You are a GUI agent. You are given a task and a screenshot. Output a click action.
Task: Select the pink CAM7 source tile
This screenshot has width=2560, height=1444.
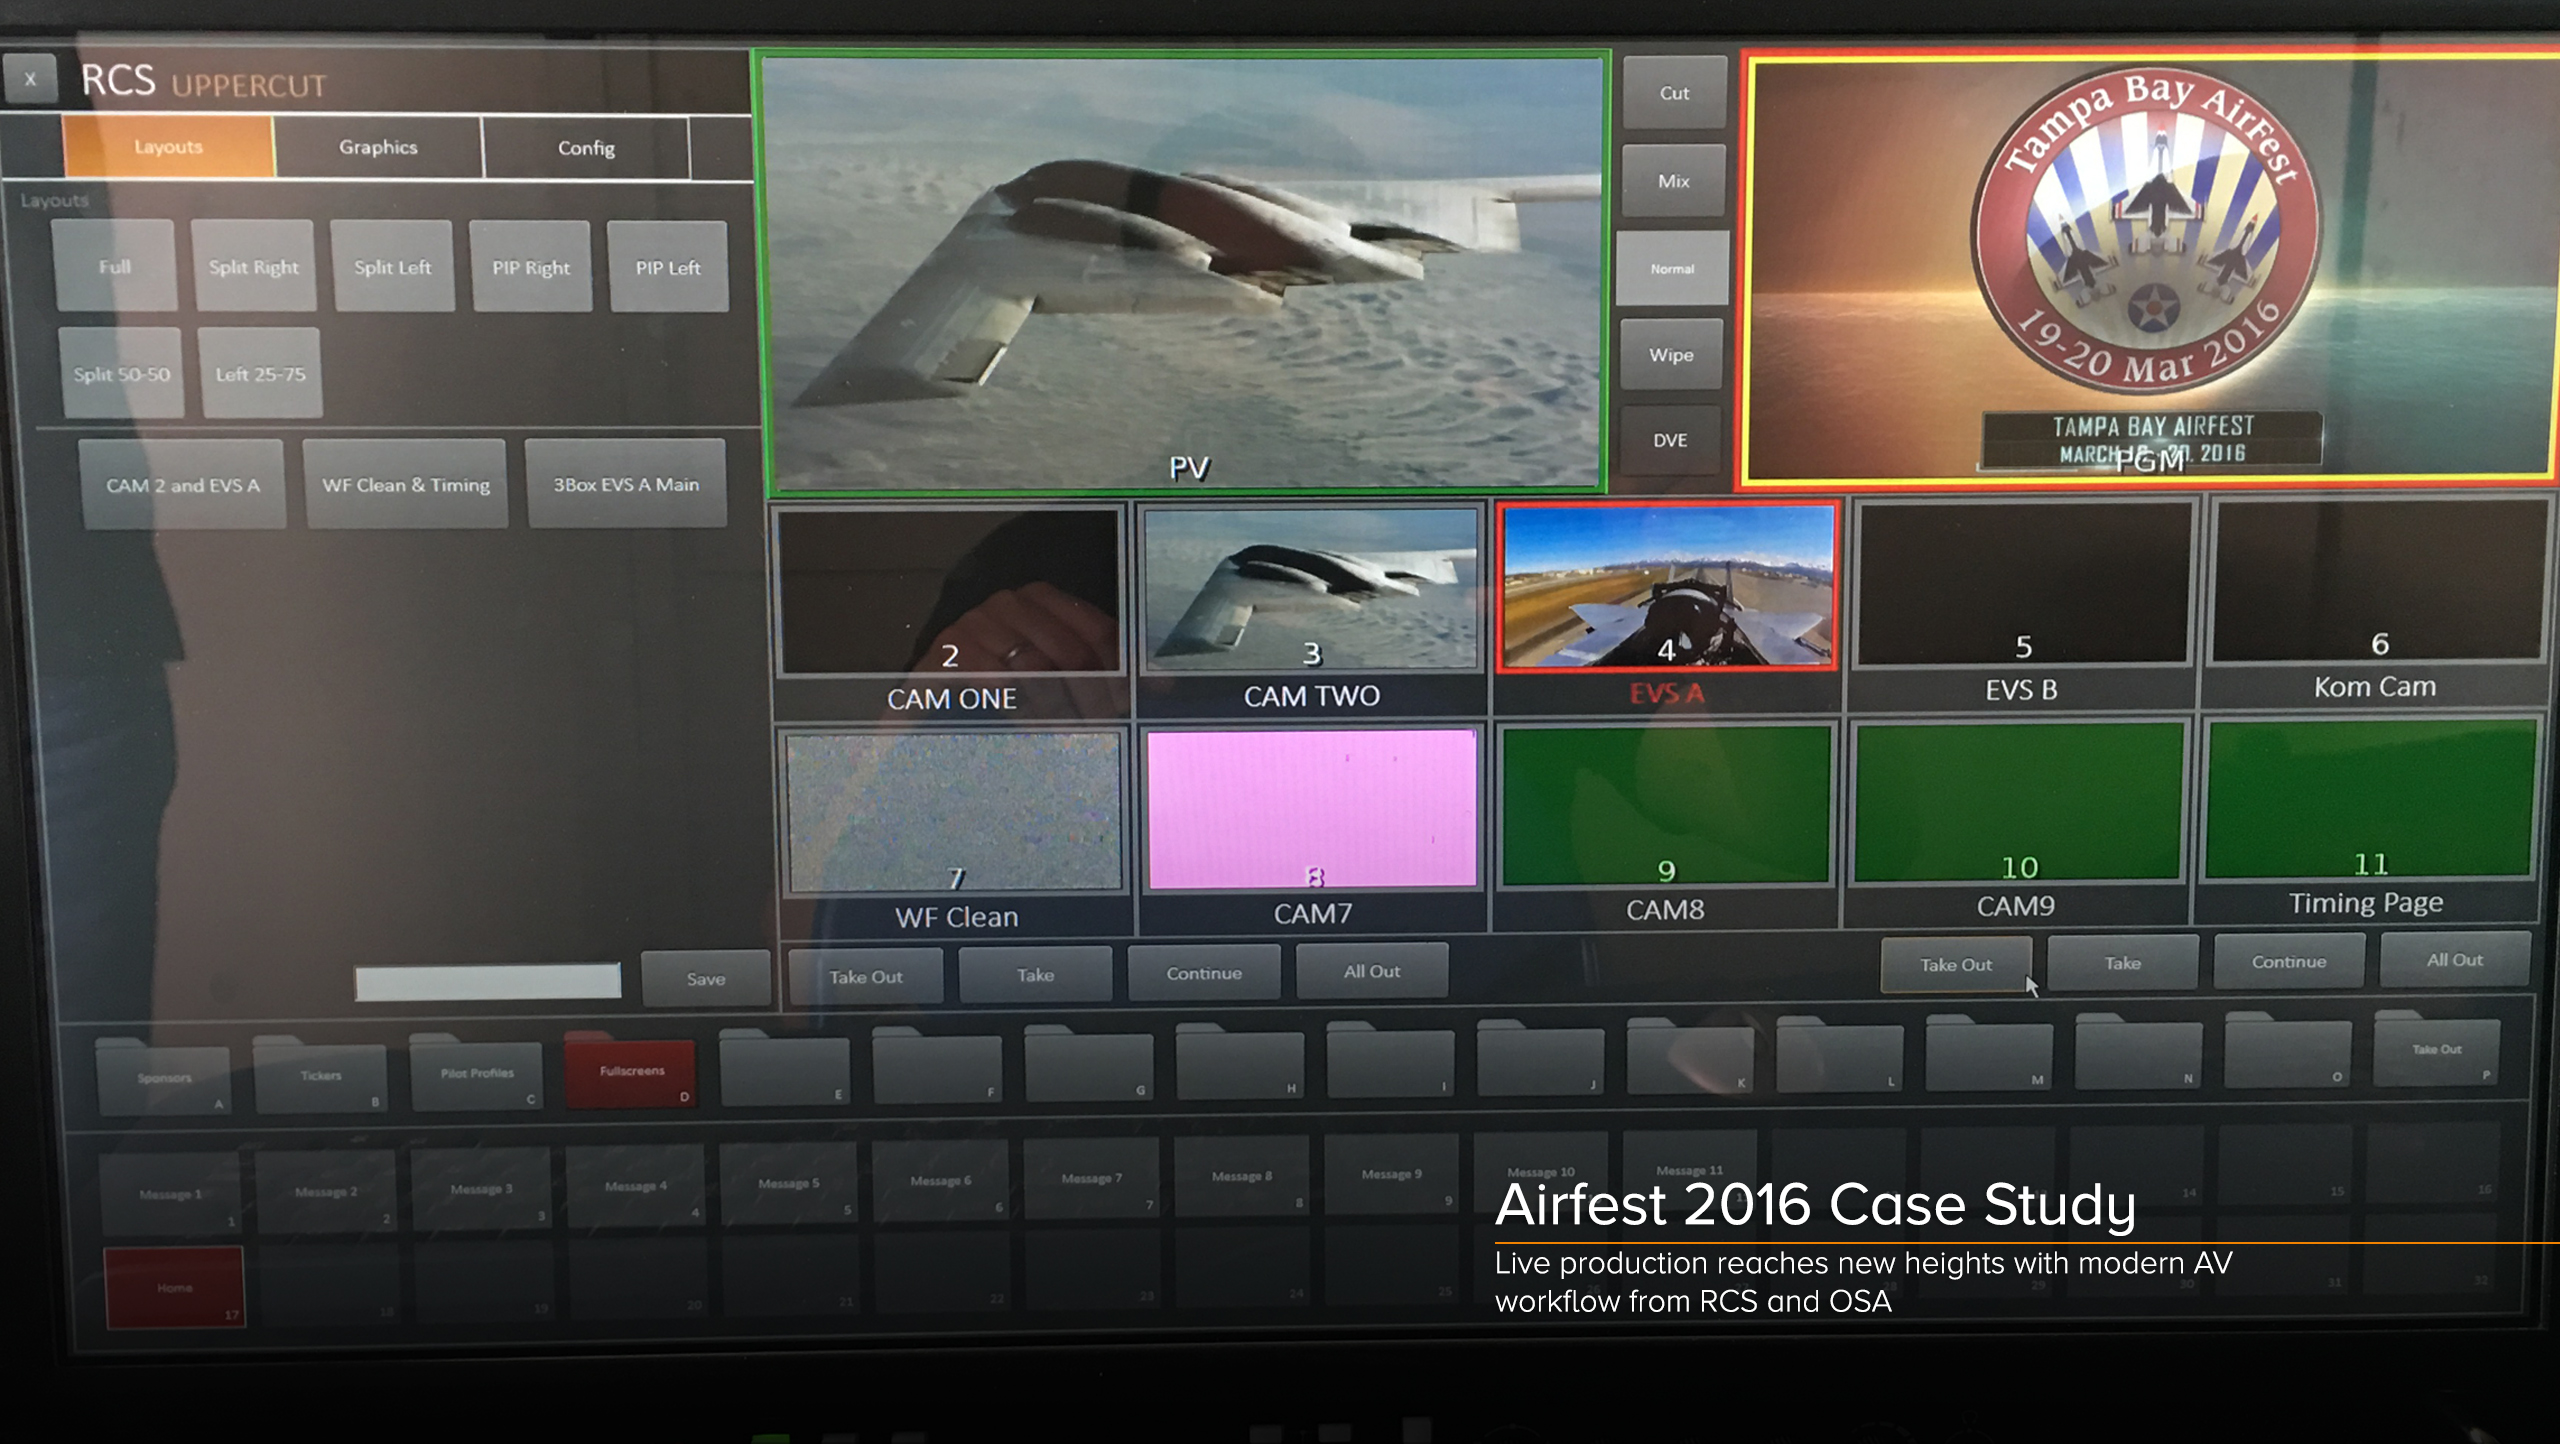[x=1312, y=828]
